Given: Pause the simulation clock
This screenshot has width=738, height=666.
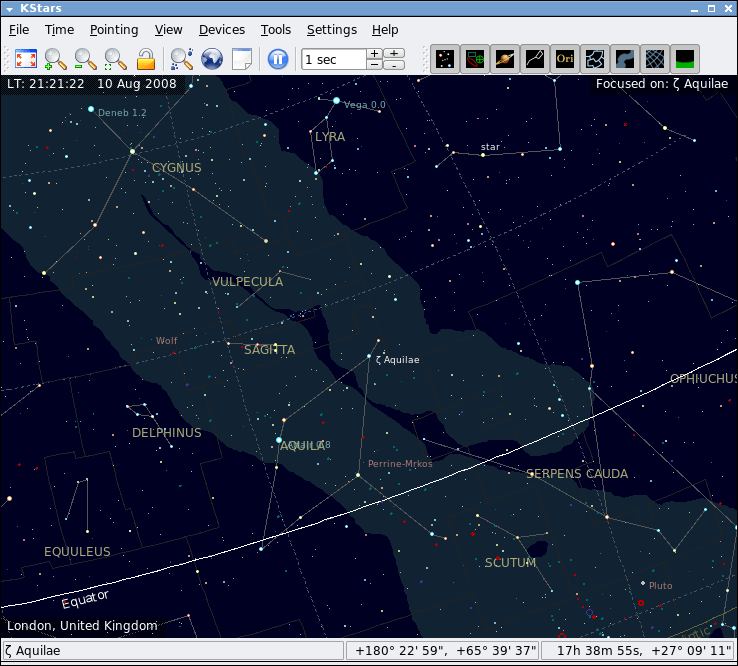Looking at the screenshot, I should click(278, 59).
